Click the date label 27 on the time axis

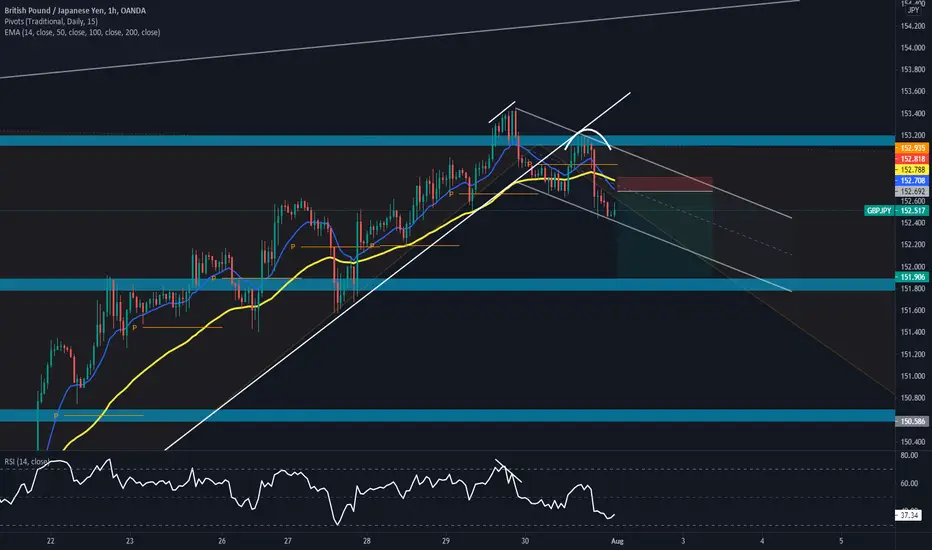click(288, 541)
